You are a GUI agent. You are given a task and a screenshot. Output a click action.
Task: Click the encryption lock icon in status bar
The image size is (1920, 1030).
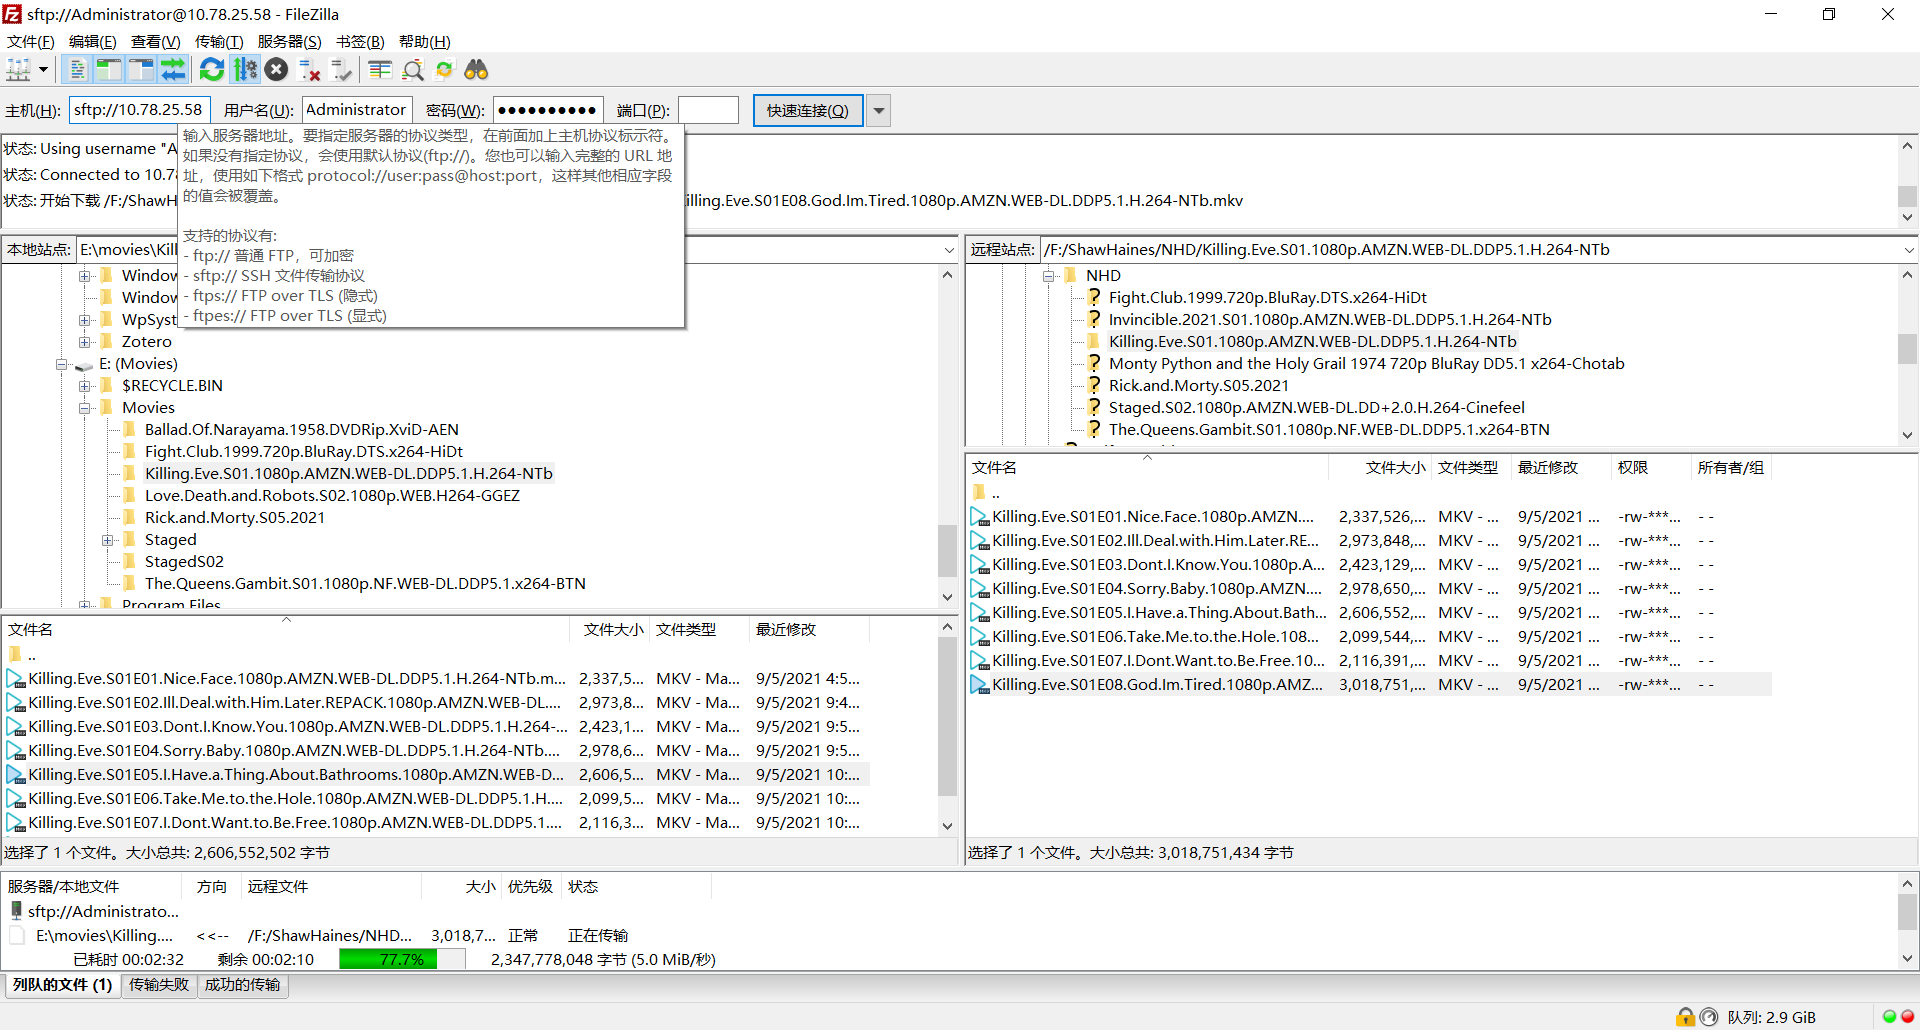(1686, 1018)
